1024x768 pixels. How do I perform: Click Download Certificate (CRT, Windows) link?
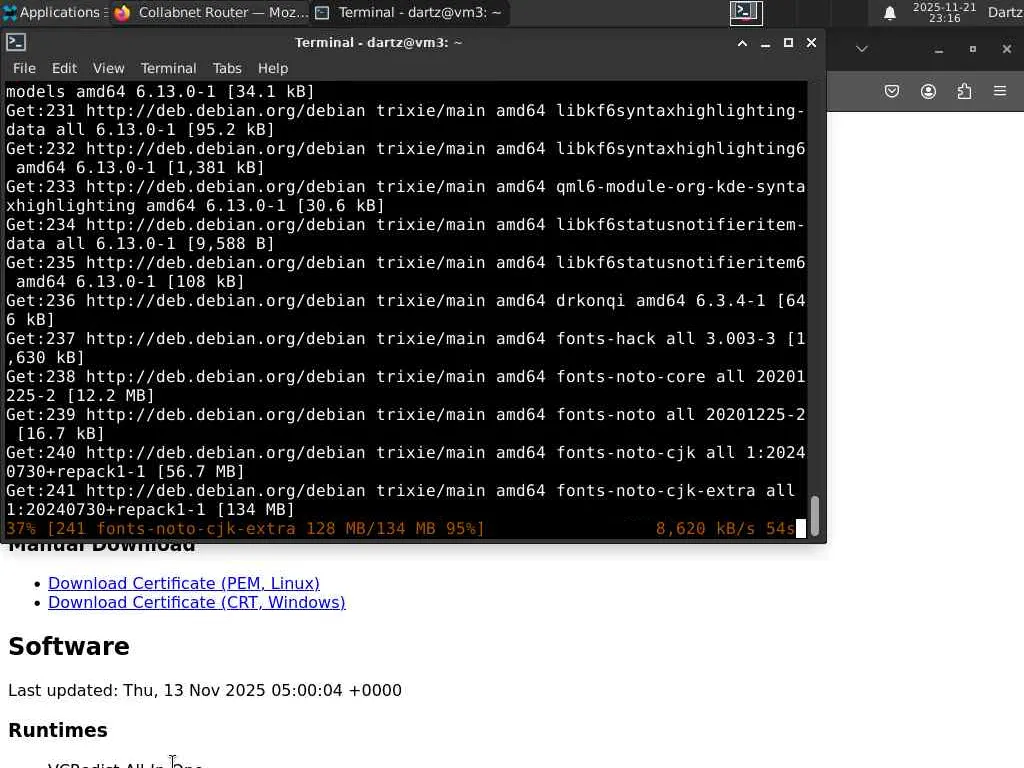197,602
